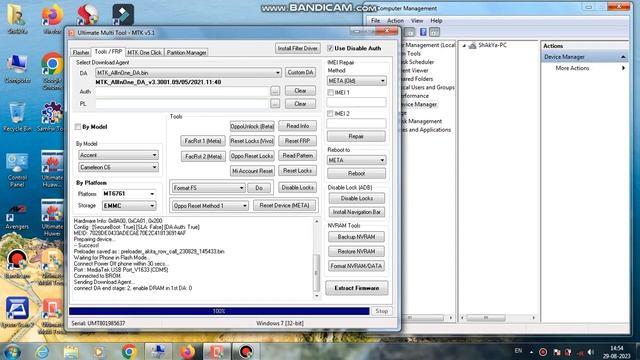
Task: Click the Backup NVRAM button
Action: [356, 237]
